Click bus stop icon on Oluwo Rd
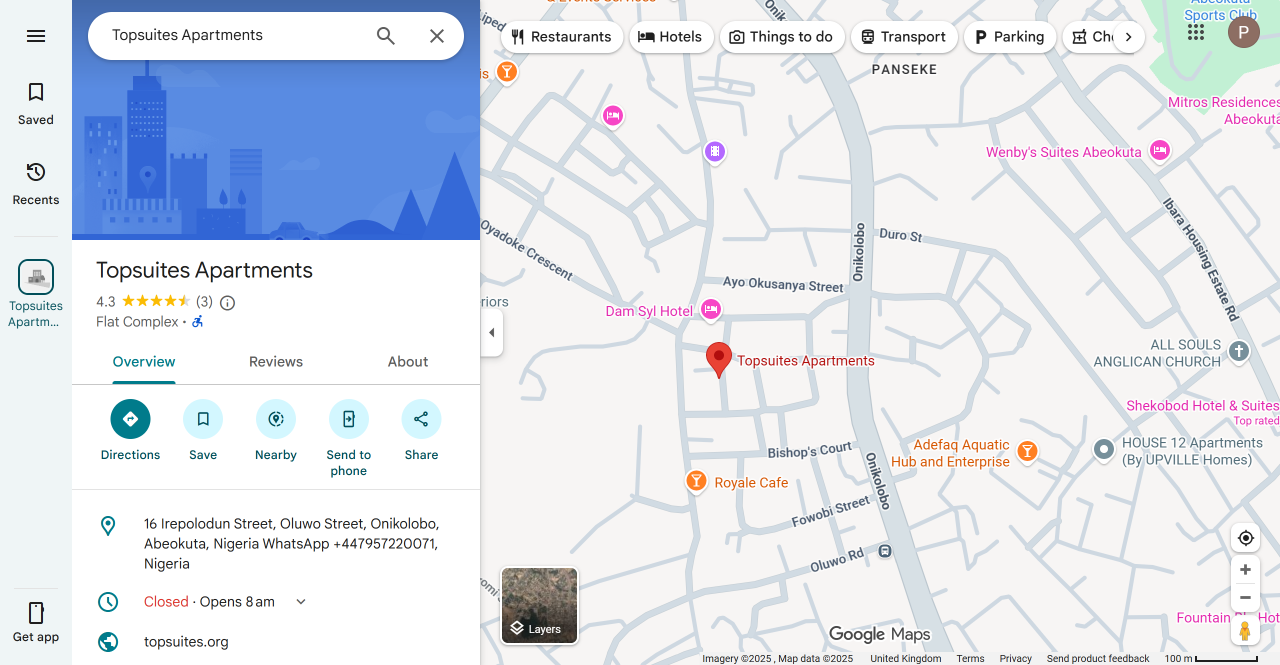 click(885, 551)
